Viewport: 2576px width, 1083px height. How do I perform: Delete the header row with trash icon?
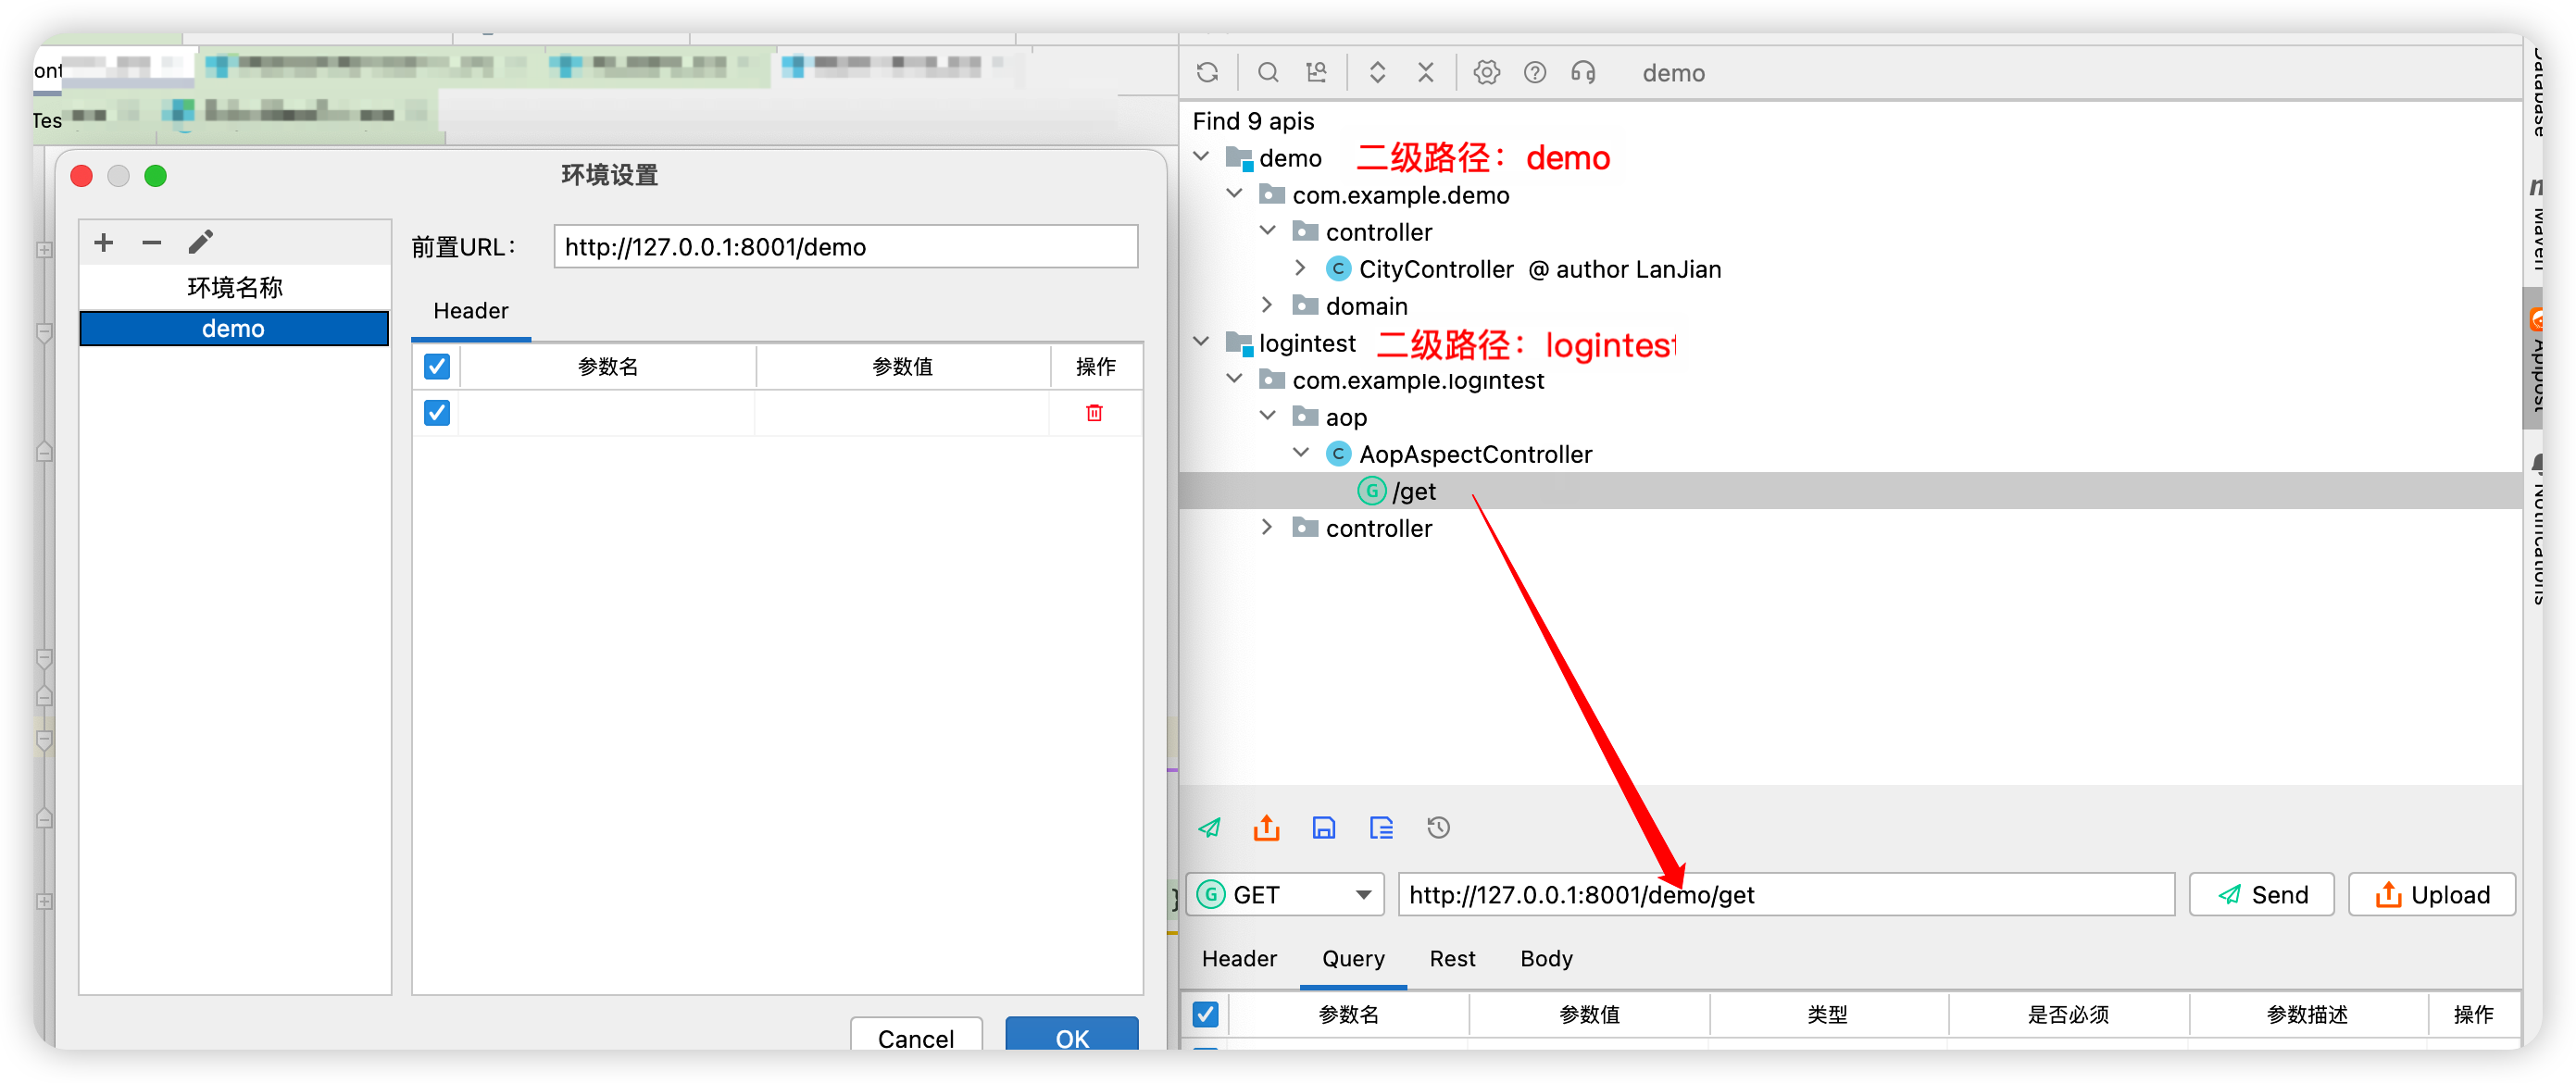[1094, 413]
